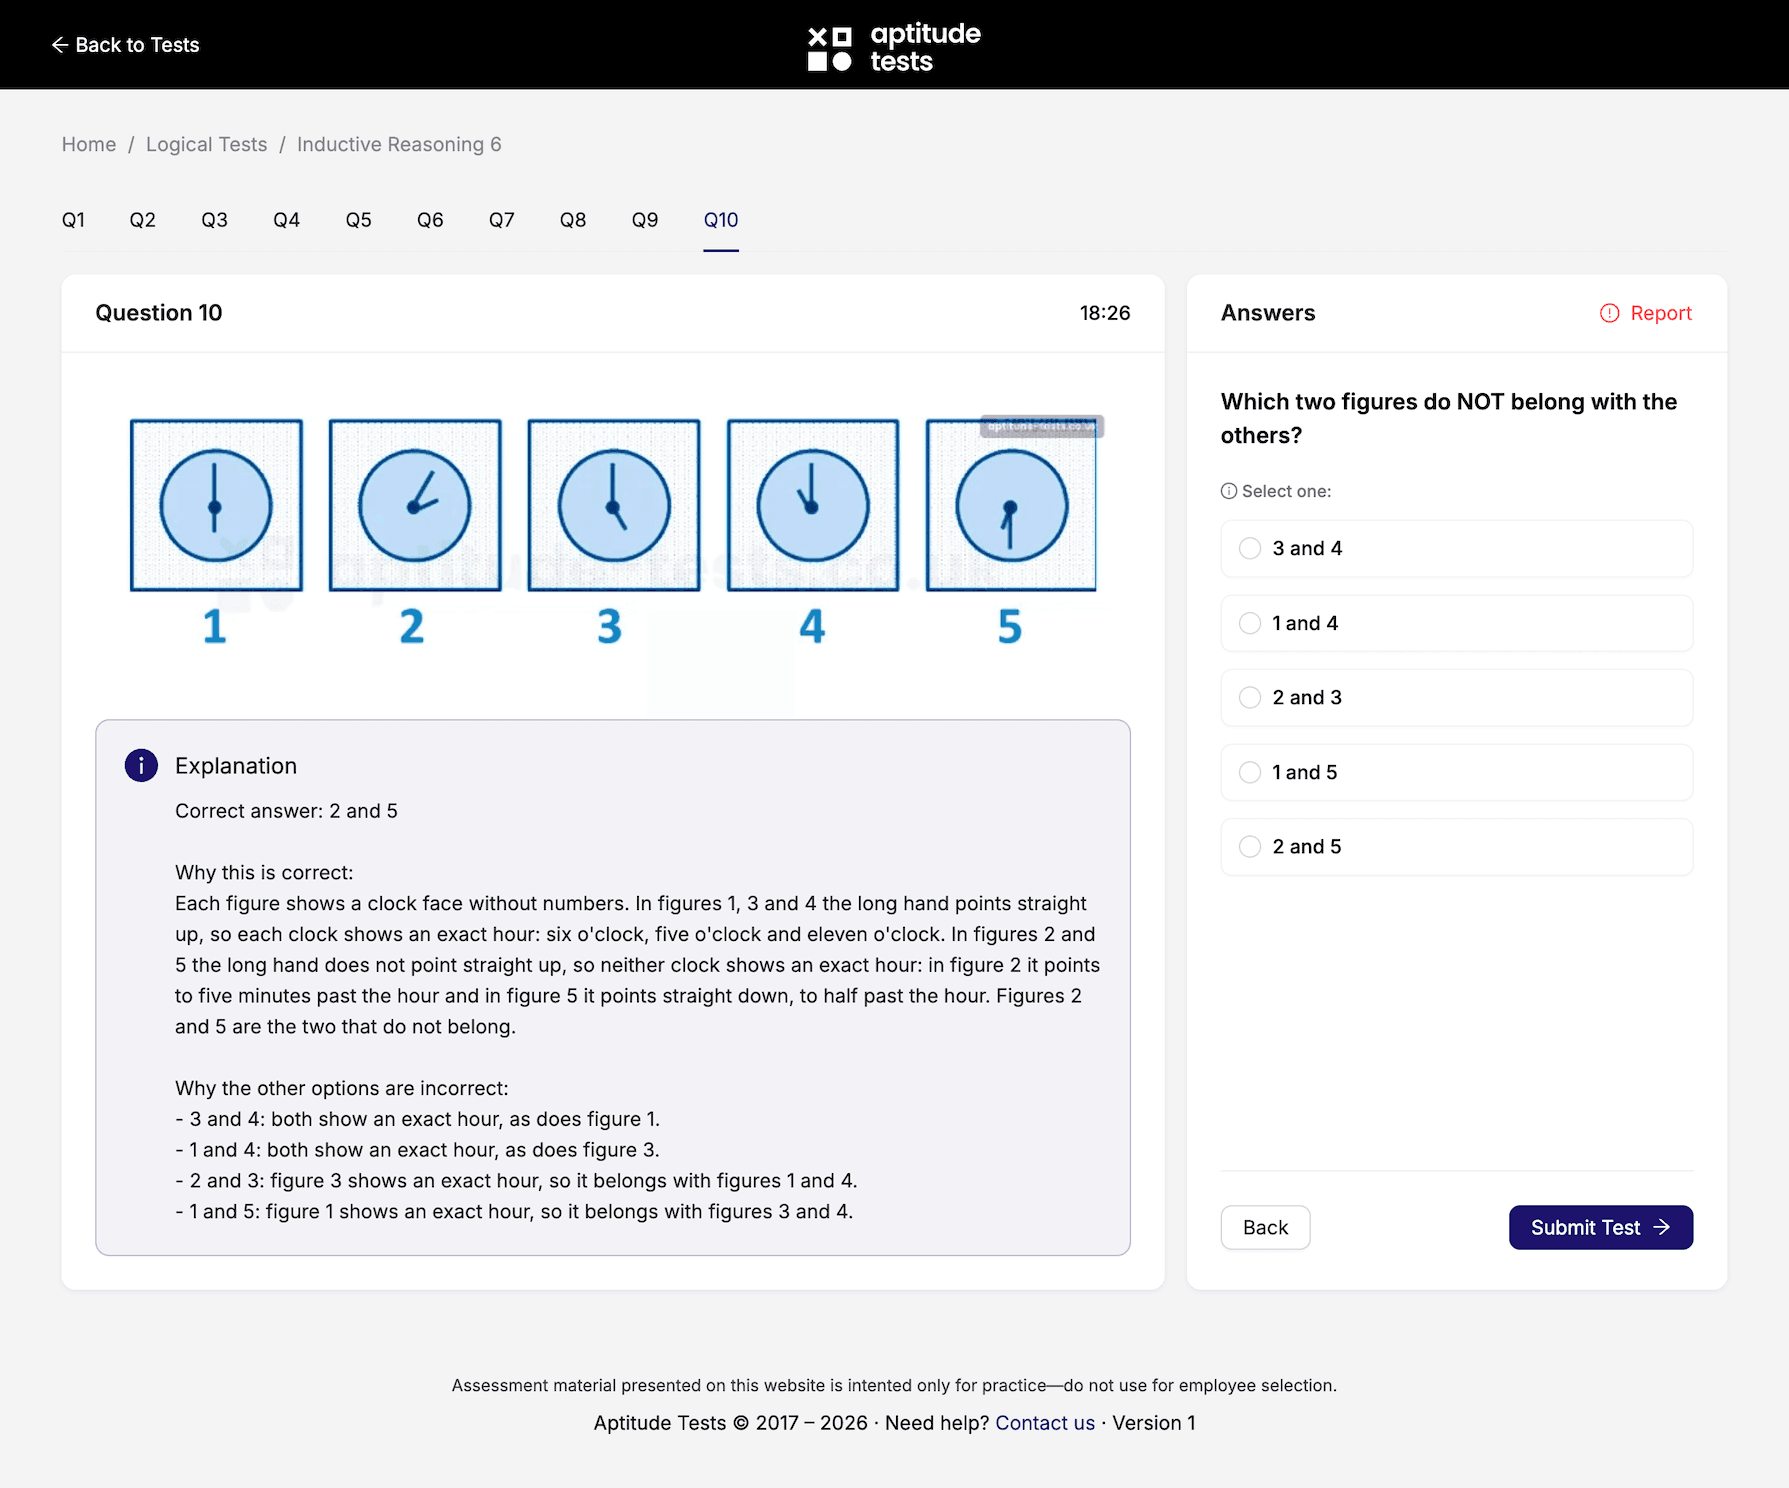Click clock figure 5 thumbnail
The image size is (1789, 1488).
[x=1011, y=505]
